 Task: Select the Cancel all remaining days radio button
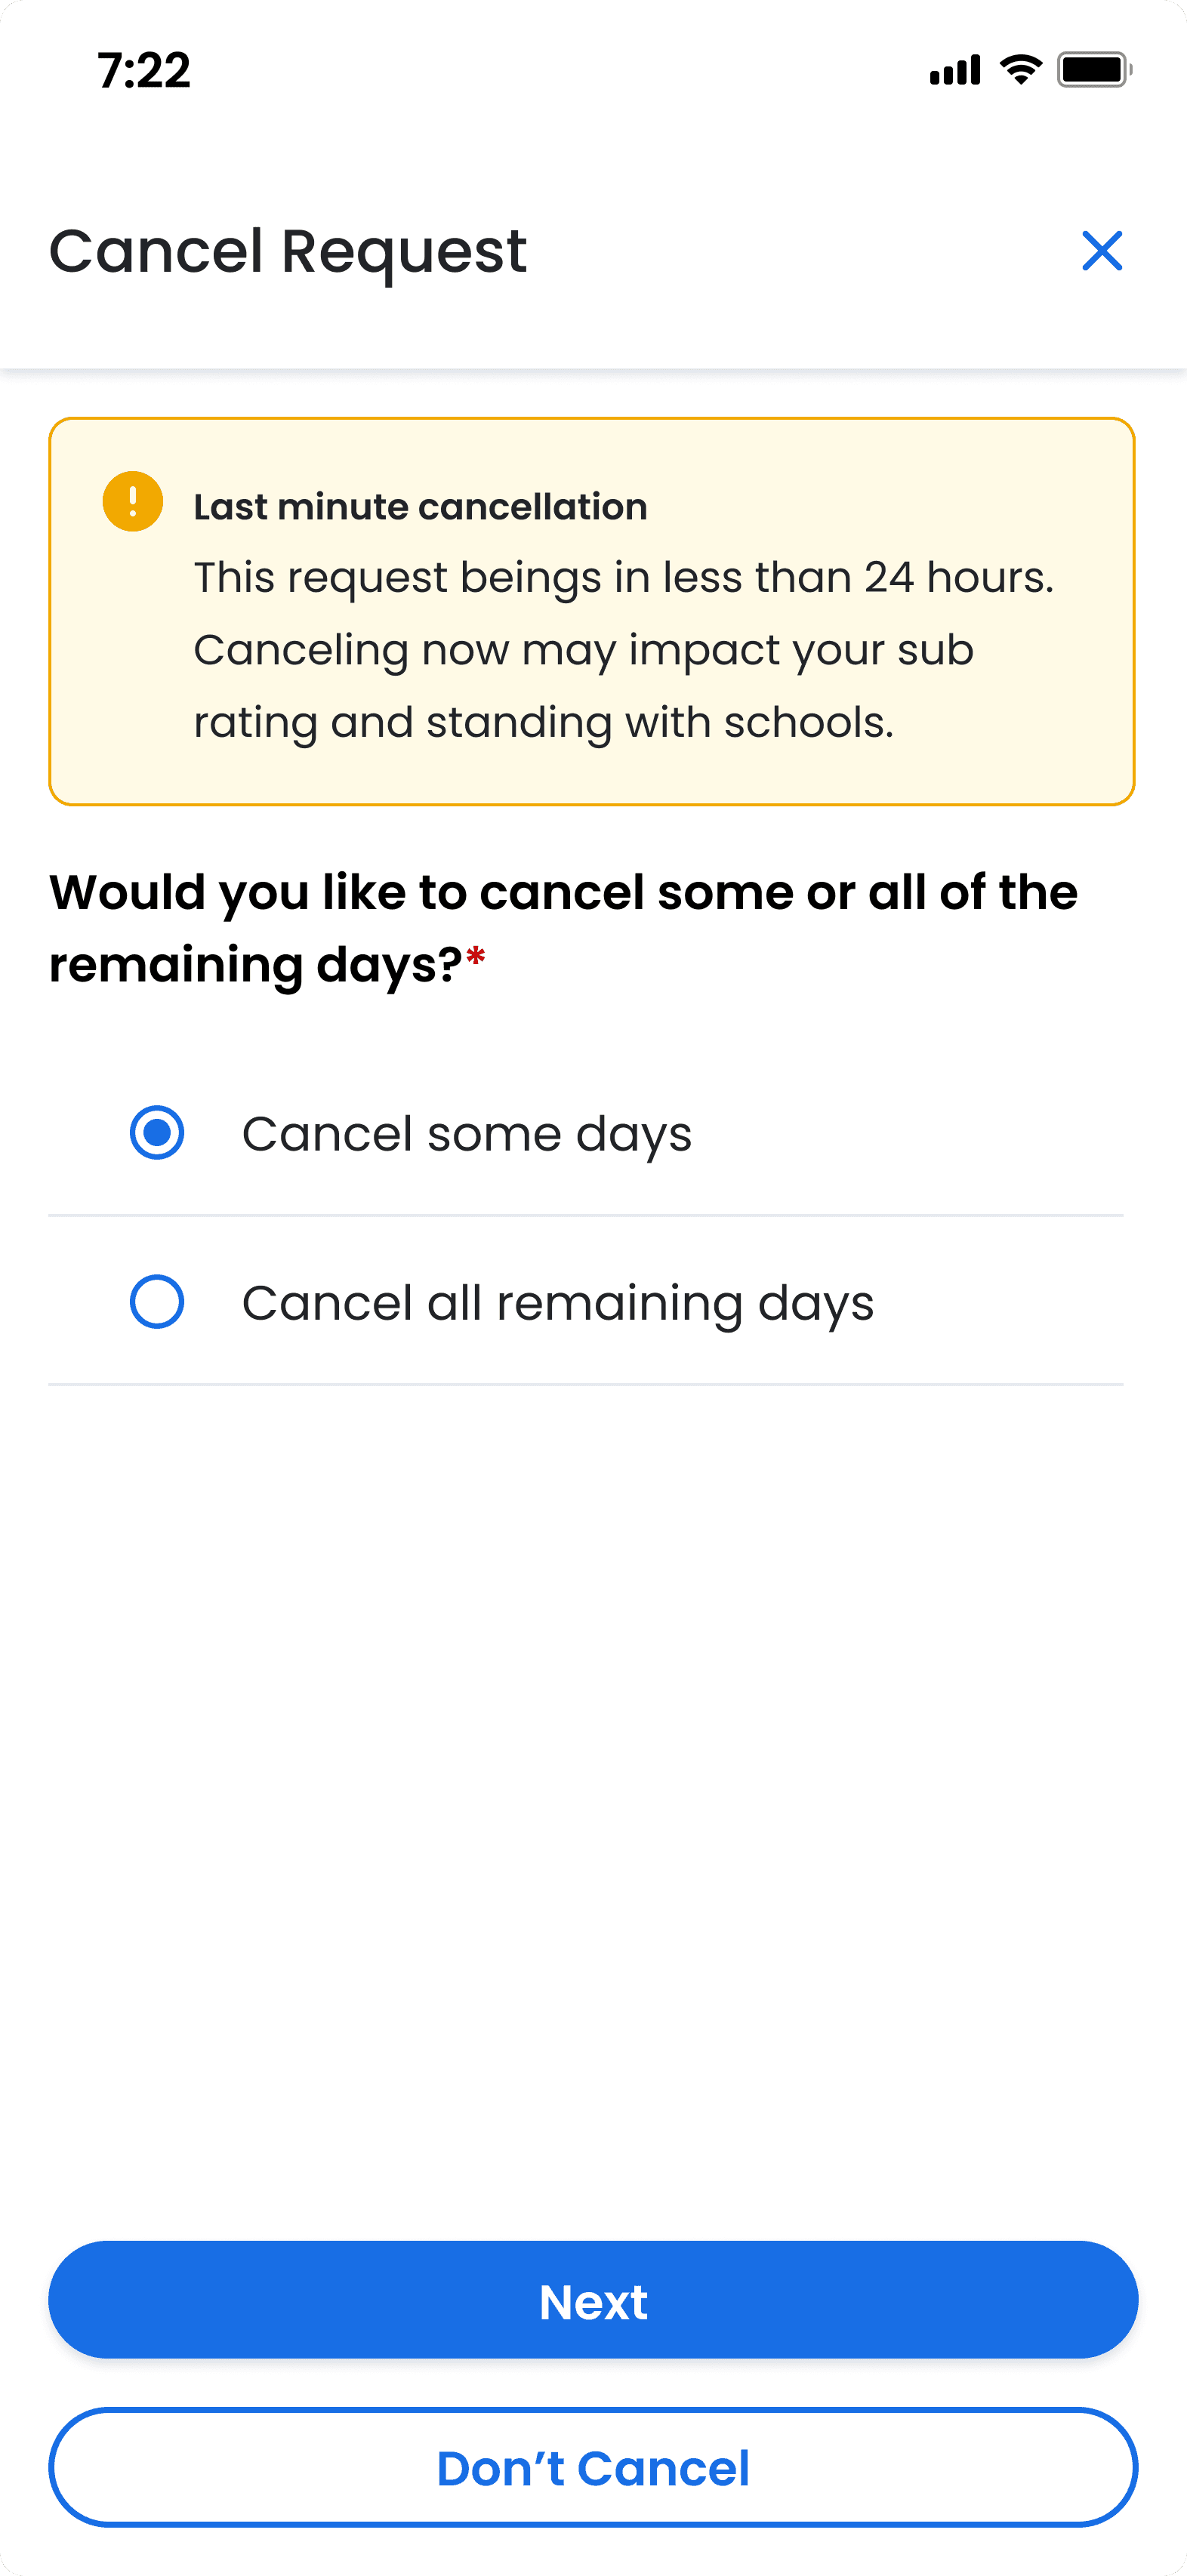pyautogui.click(x=157, y=1302)
